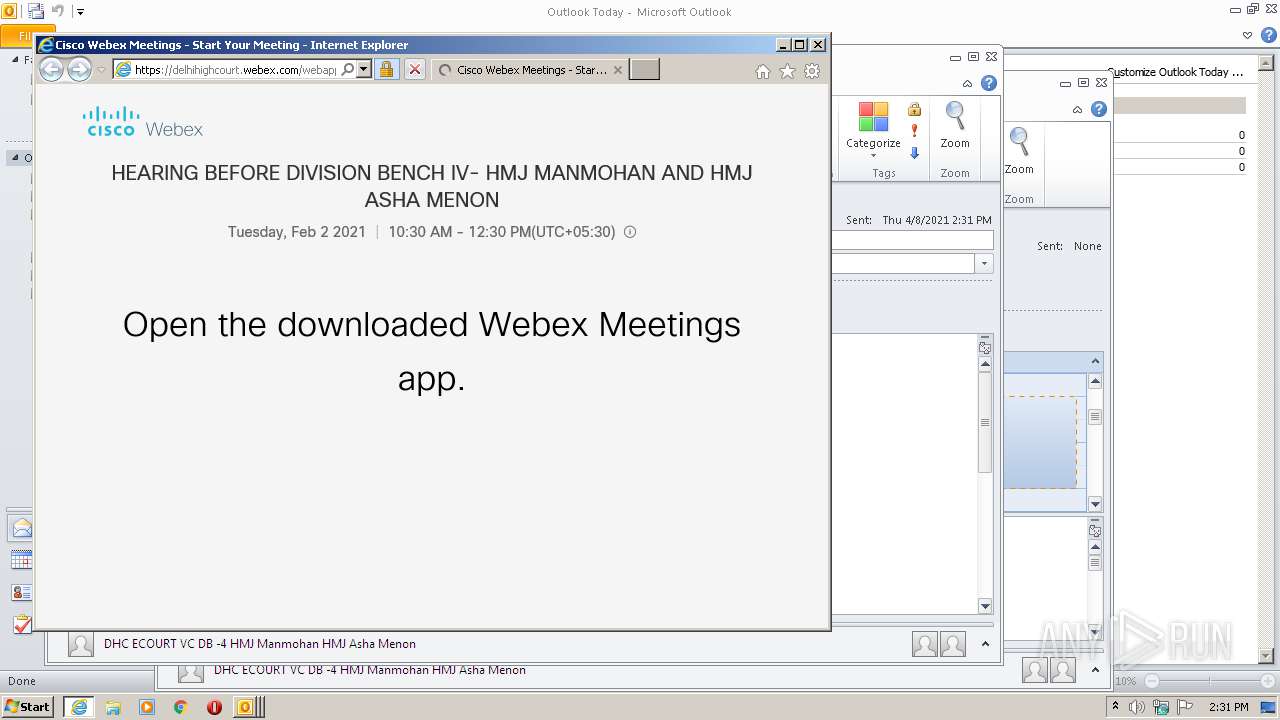The image size is (1280, 720).
Task: Zoom out Outlook view with minus button
Action: coord(1152,681)
